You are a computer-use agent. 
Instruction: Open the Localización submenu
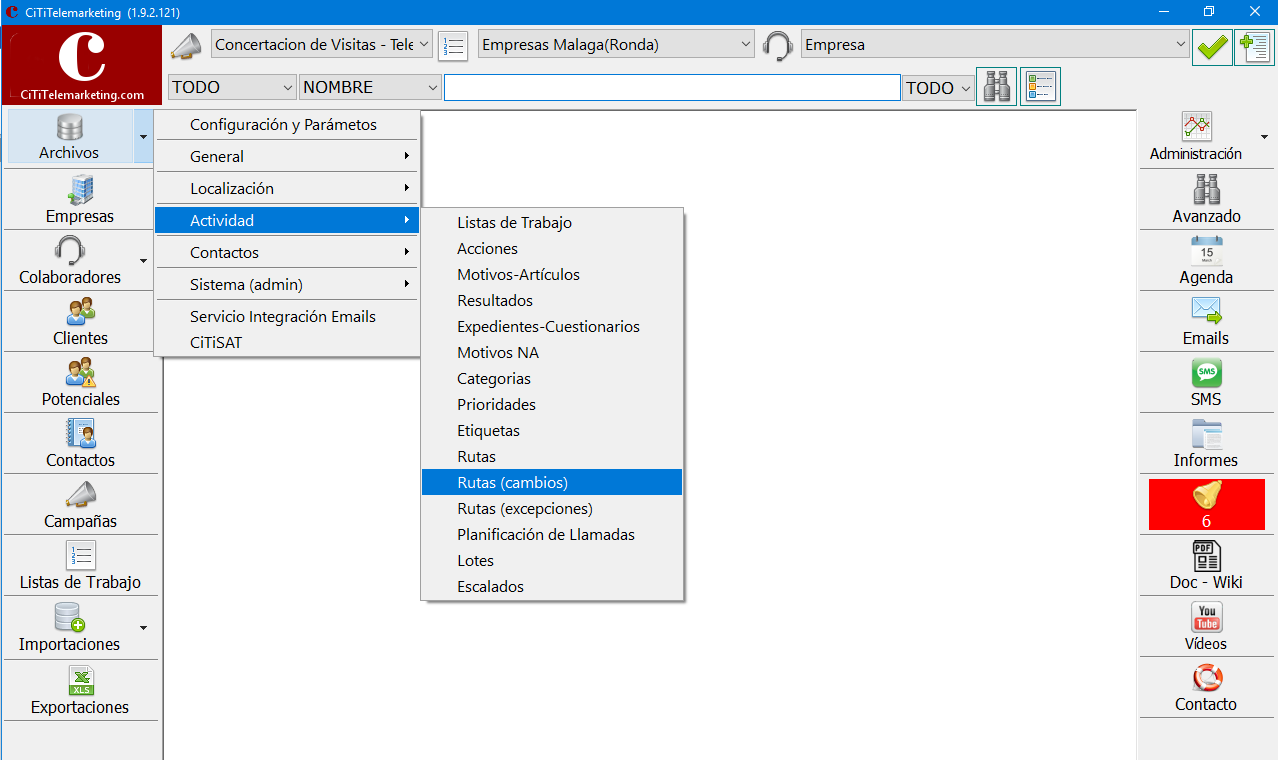(x=287, y=189)
